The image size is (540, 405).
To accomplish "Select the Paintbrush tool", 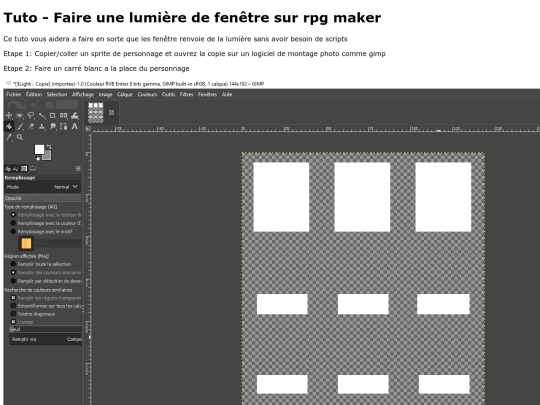I will point(20,126).
